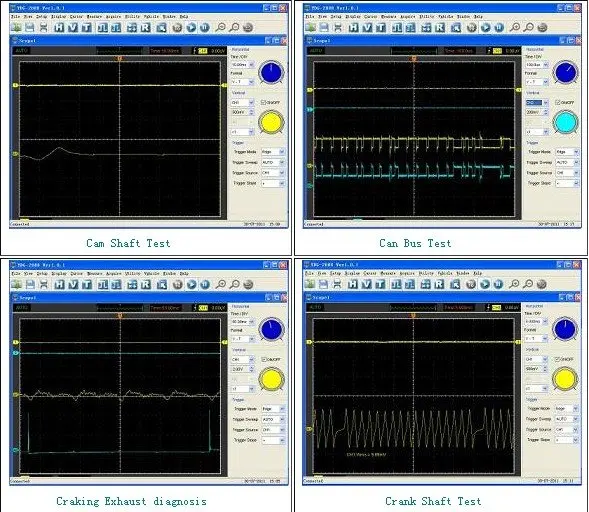Click the first magnifier icon in Crank Shaft Test toolbar
589x512 pixels.
pyautogui.click(x=515, y=284)
